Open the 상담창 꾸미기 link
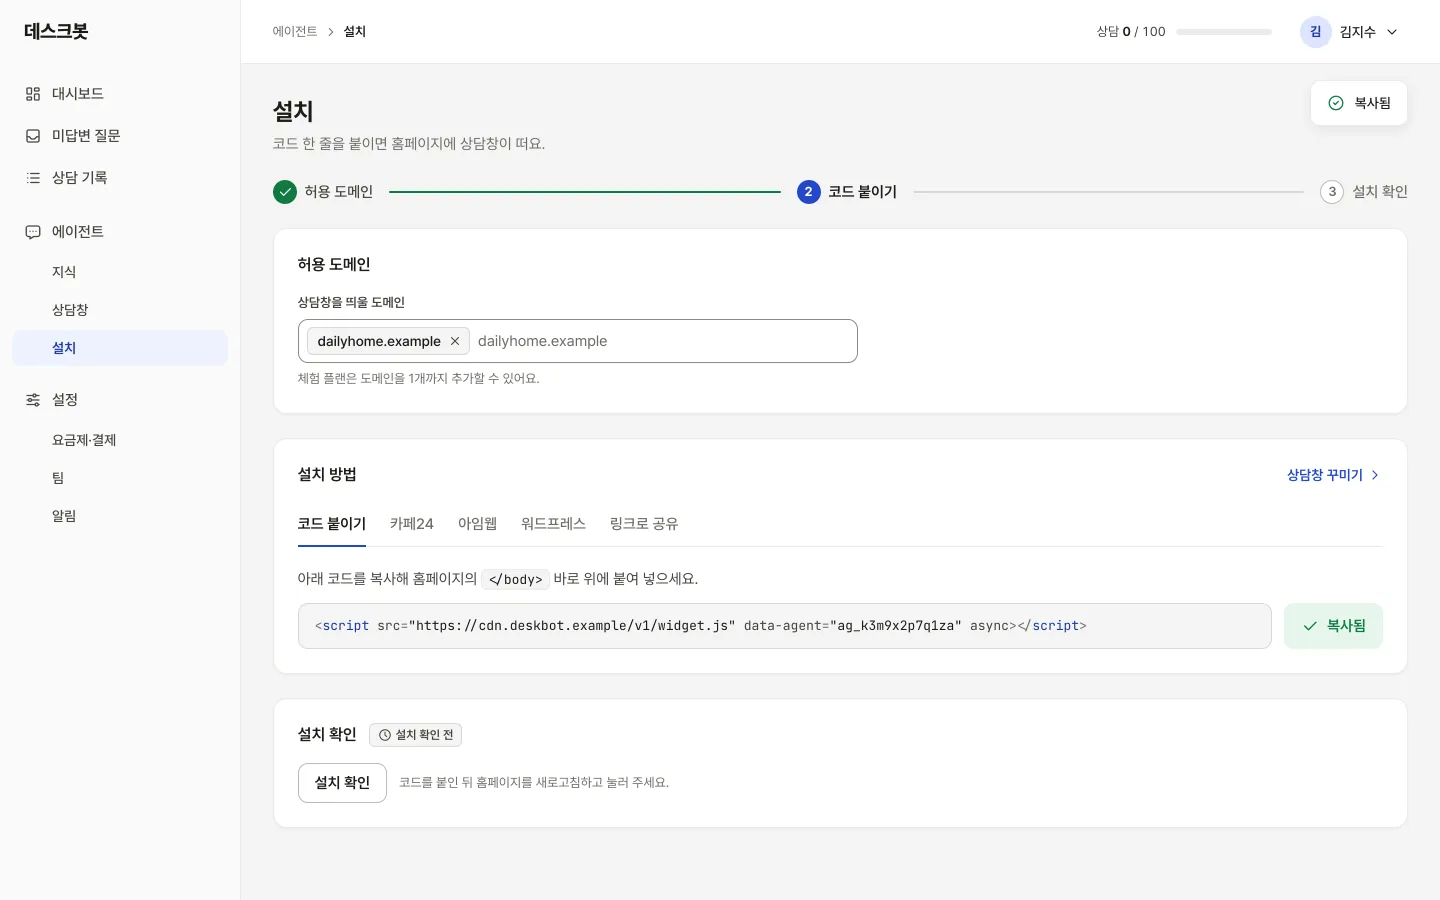The height and width of the screenshot is (900, 1440). click(x=1333, y=475)
